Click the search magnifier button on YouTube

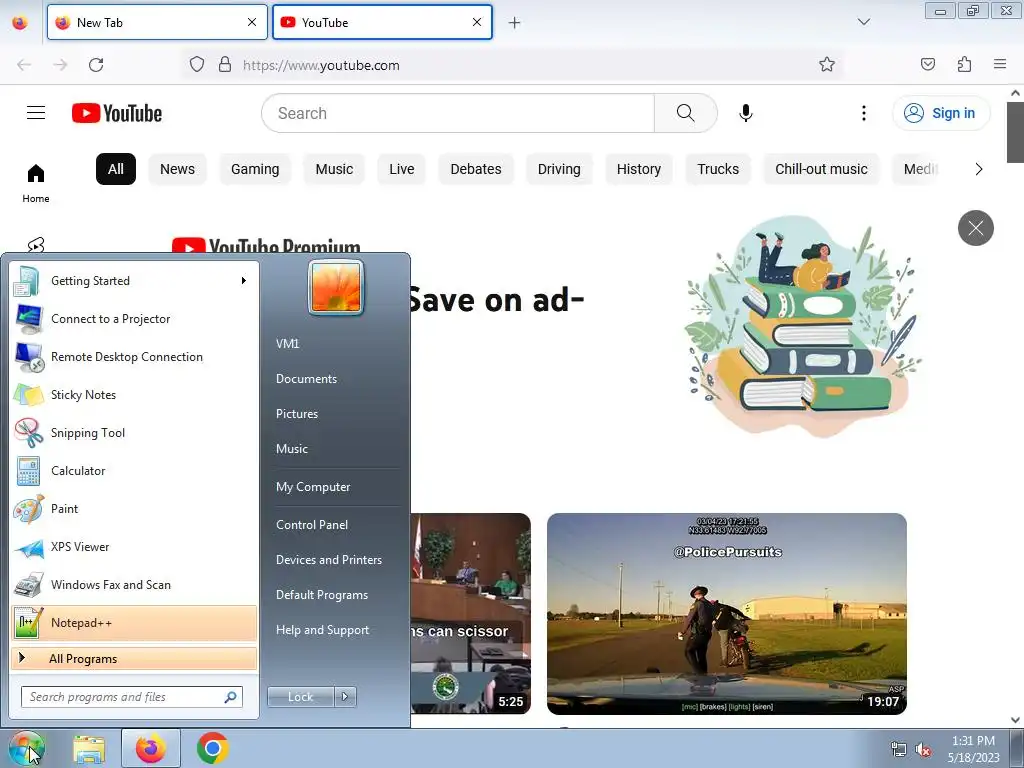click(x=686, y=113)
